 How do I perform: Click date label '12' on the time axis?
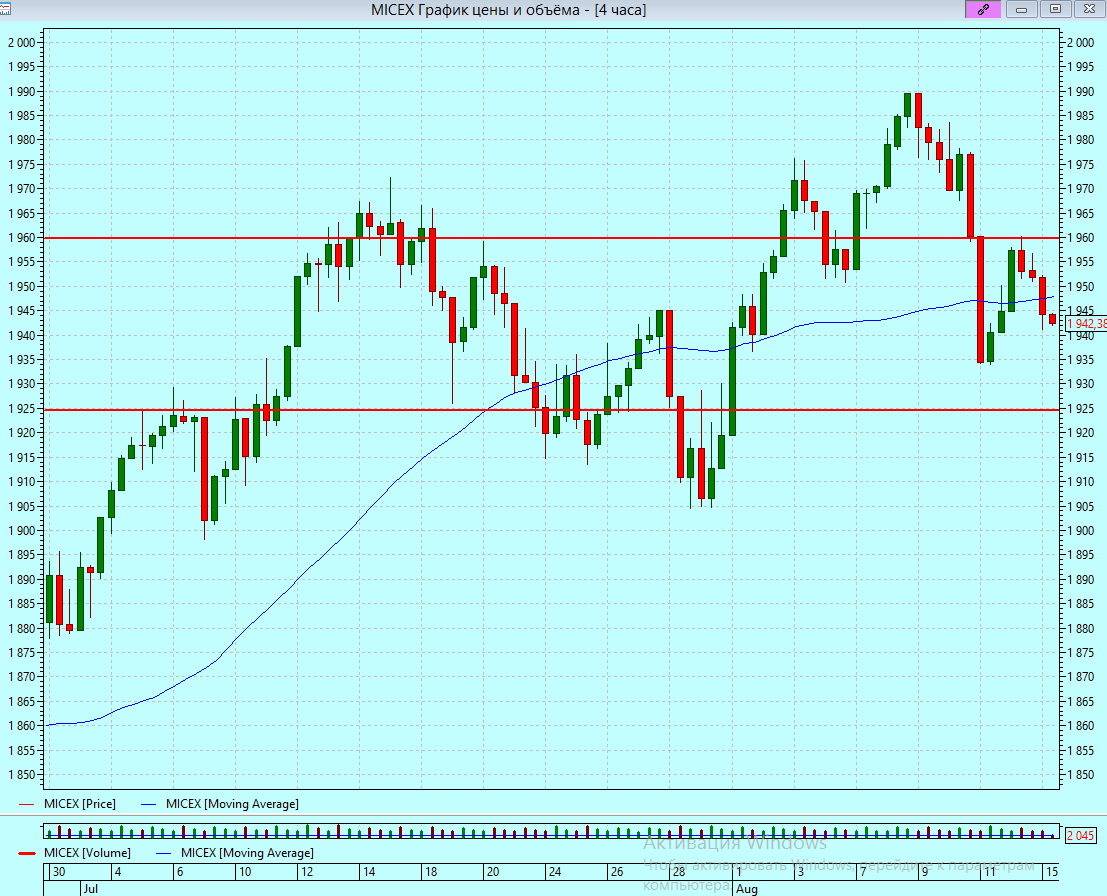coord(307,872)
